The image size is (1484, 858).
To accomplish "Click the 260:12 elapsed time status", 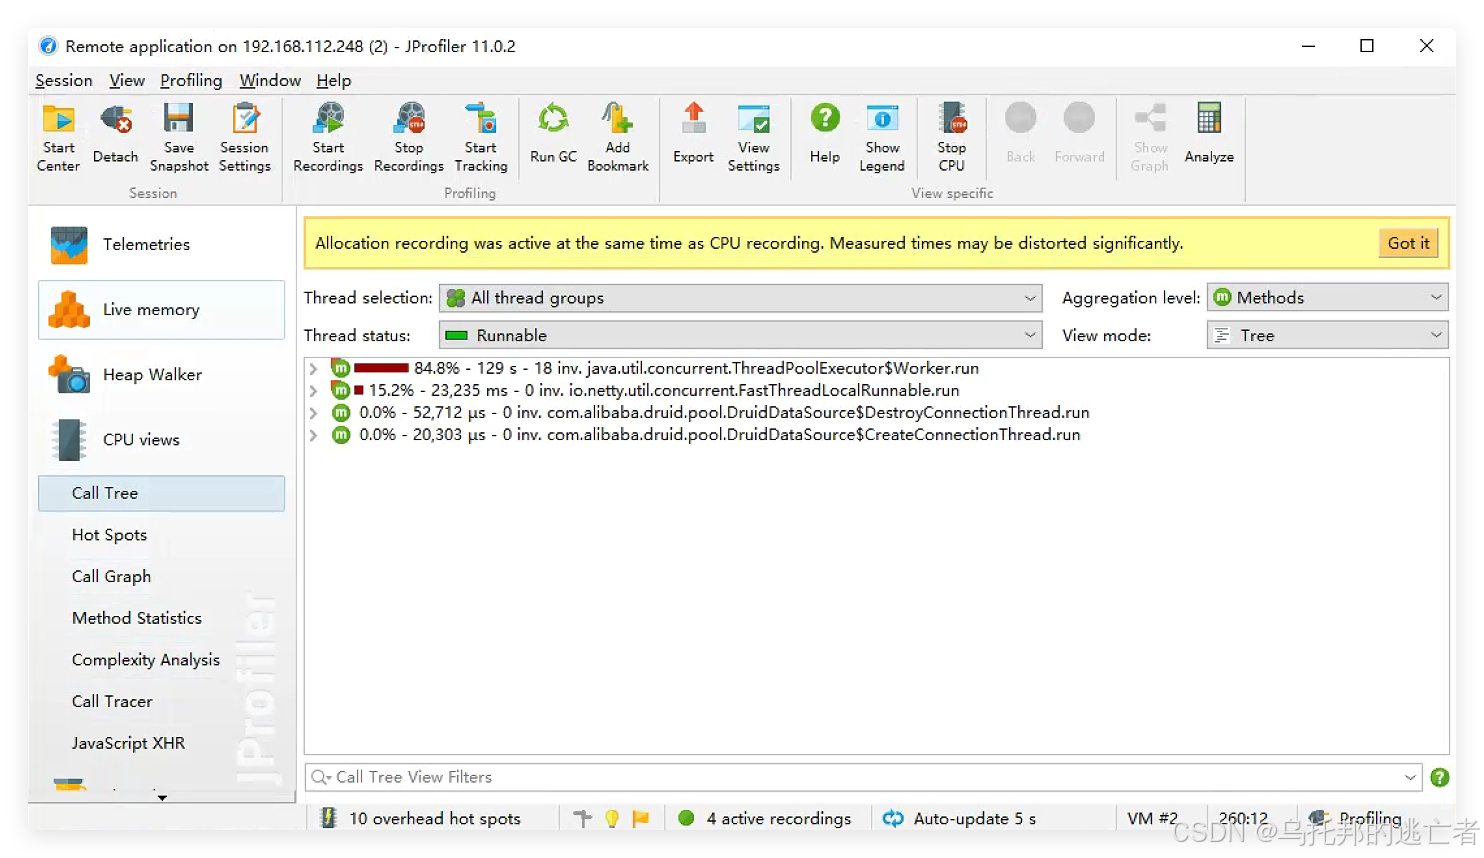I will point(1243,818).
